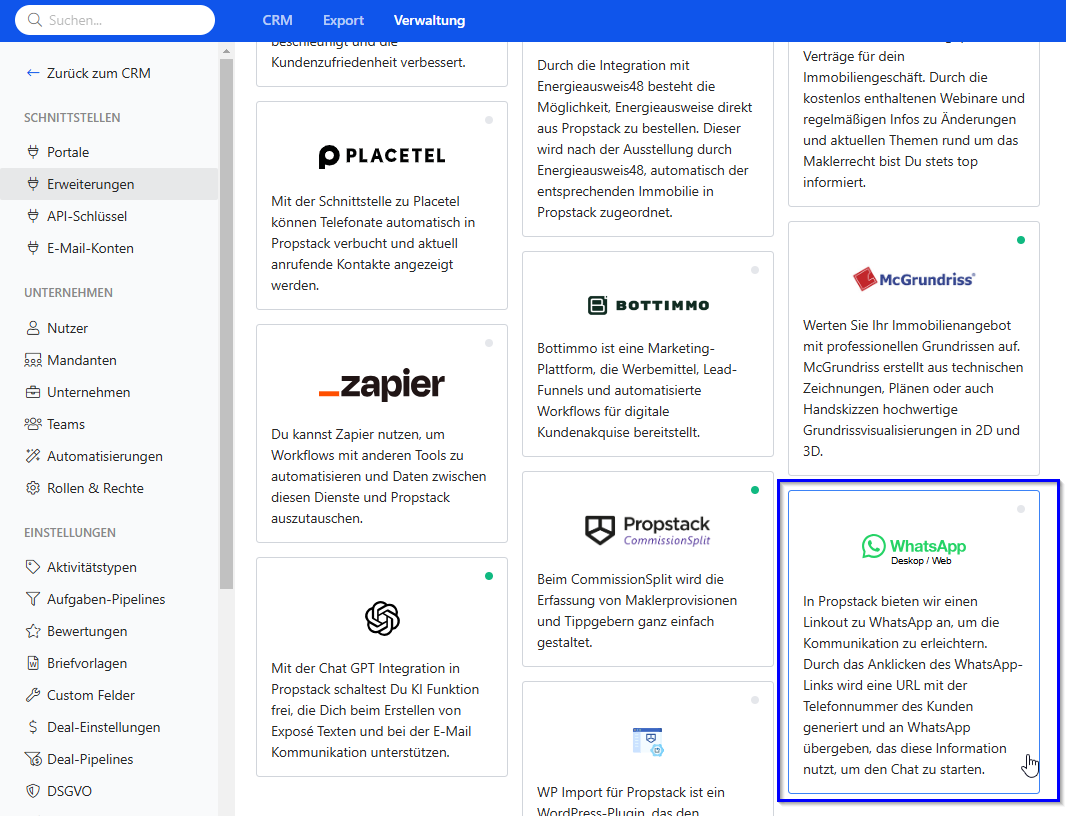Viewport: 1066px width, 816px height.
Task: Click green status dot on CommissionSplit card
Action: tap(754, 490)
